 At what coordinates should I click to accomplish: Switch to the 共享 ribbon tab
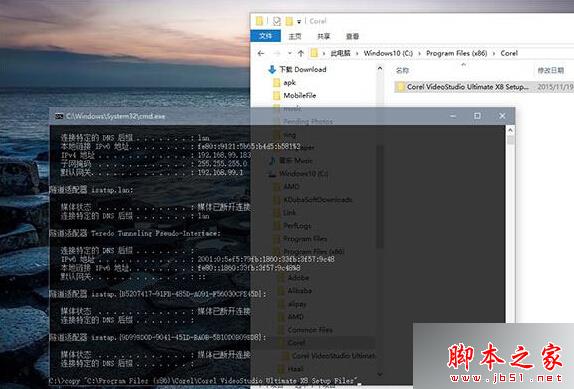click(x=324, y=36)
